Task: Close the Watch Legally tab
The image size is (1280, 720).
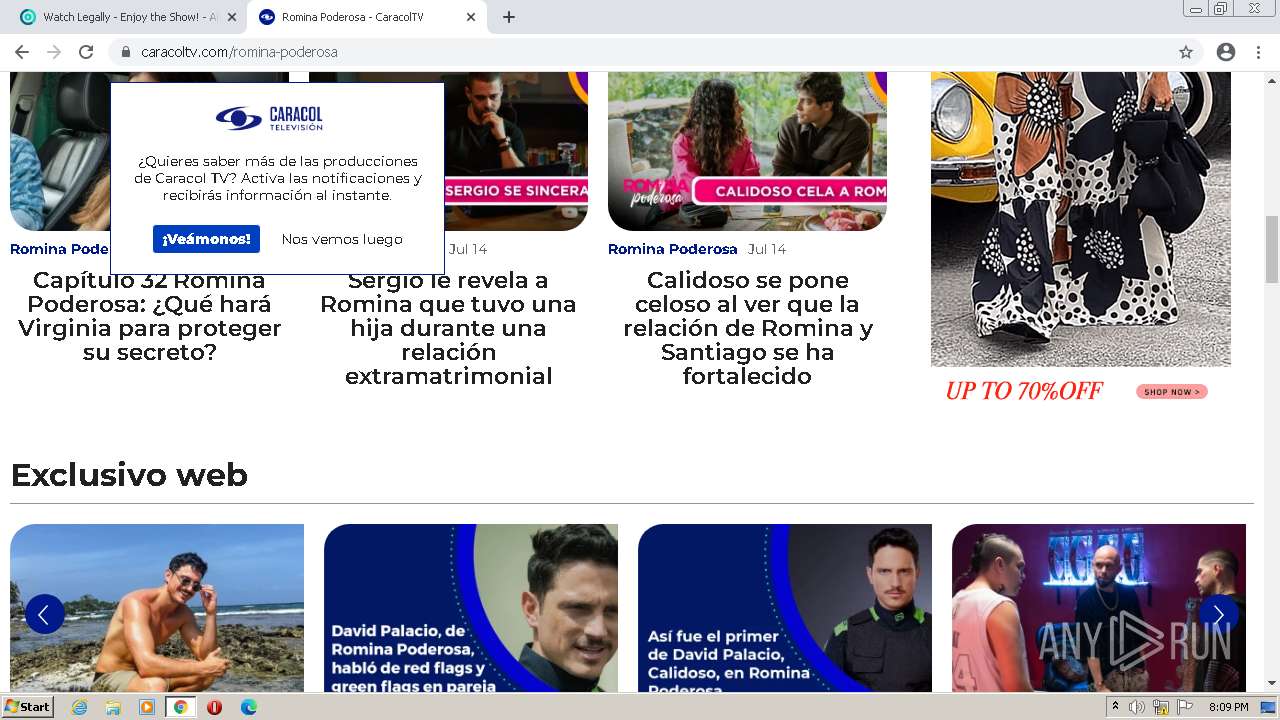Action: tap(232, 17)
